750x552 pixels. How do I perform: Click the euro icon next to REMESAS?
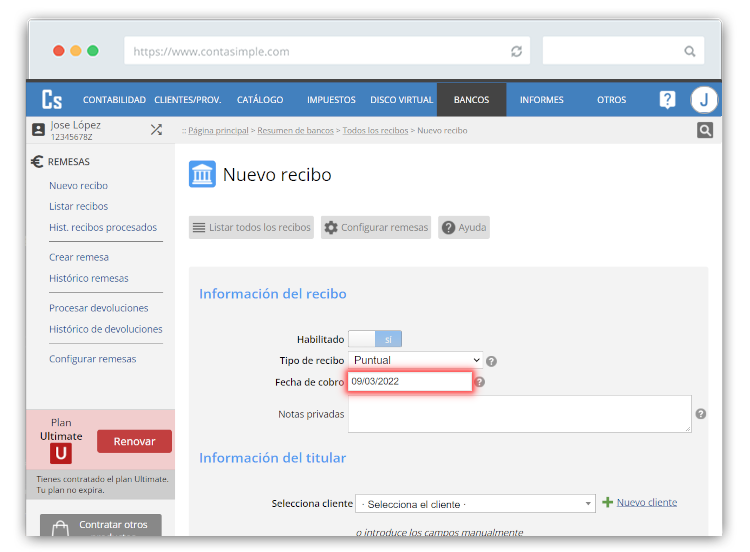pos(37,162)
